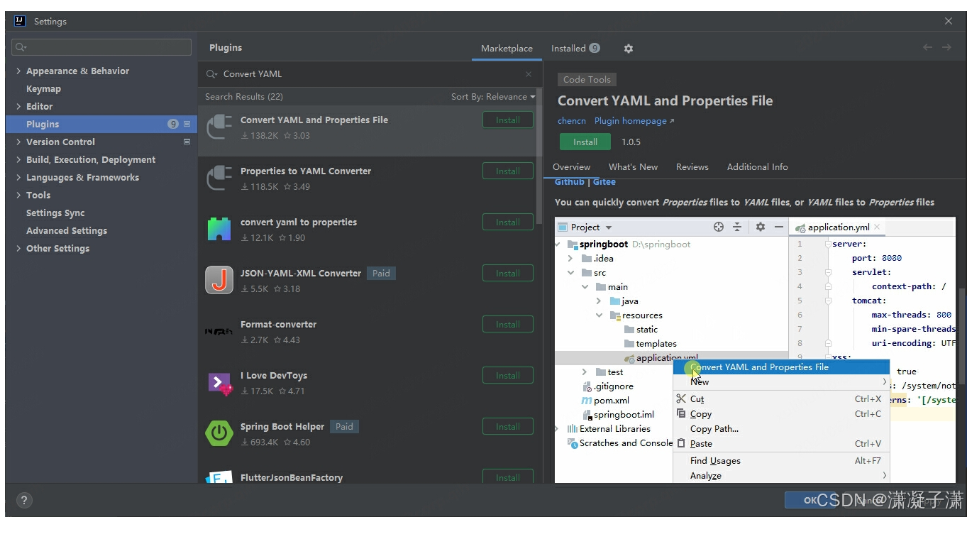Screen dimensions: 975x539
Task: Click the Version Control row project icon
Action: (187, 142)
